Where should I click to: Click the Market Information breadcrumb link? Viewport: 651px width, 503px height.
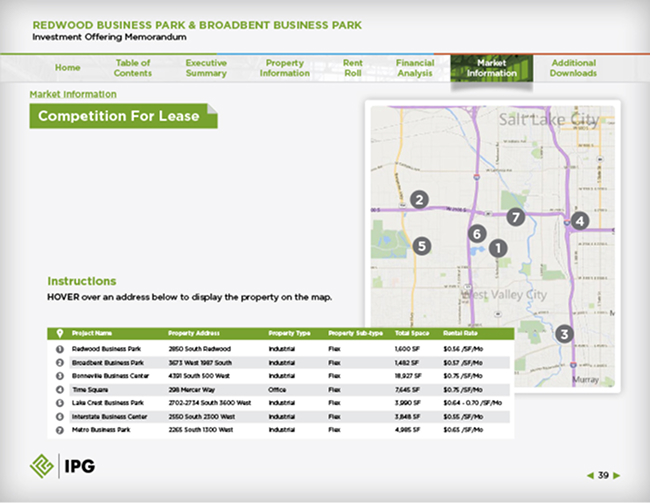[73, 94]
